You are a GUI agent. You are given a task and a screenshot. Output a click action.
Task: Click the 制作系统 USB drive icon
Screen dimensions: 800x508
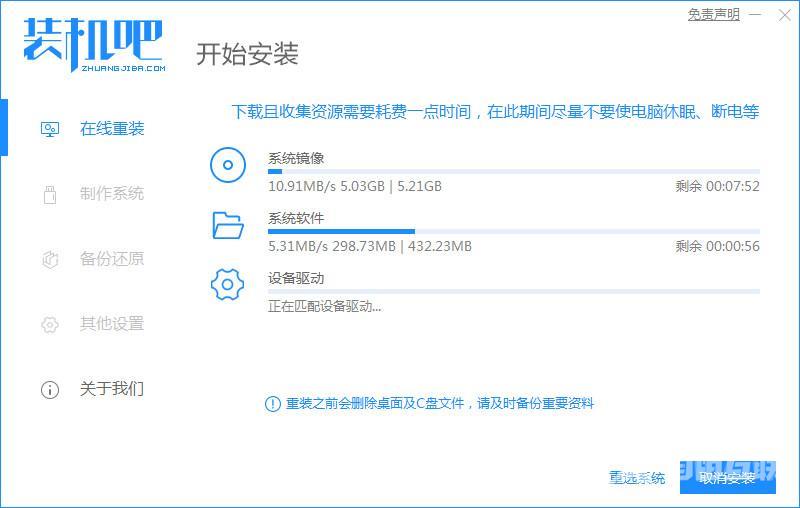pos(50,194)
